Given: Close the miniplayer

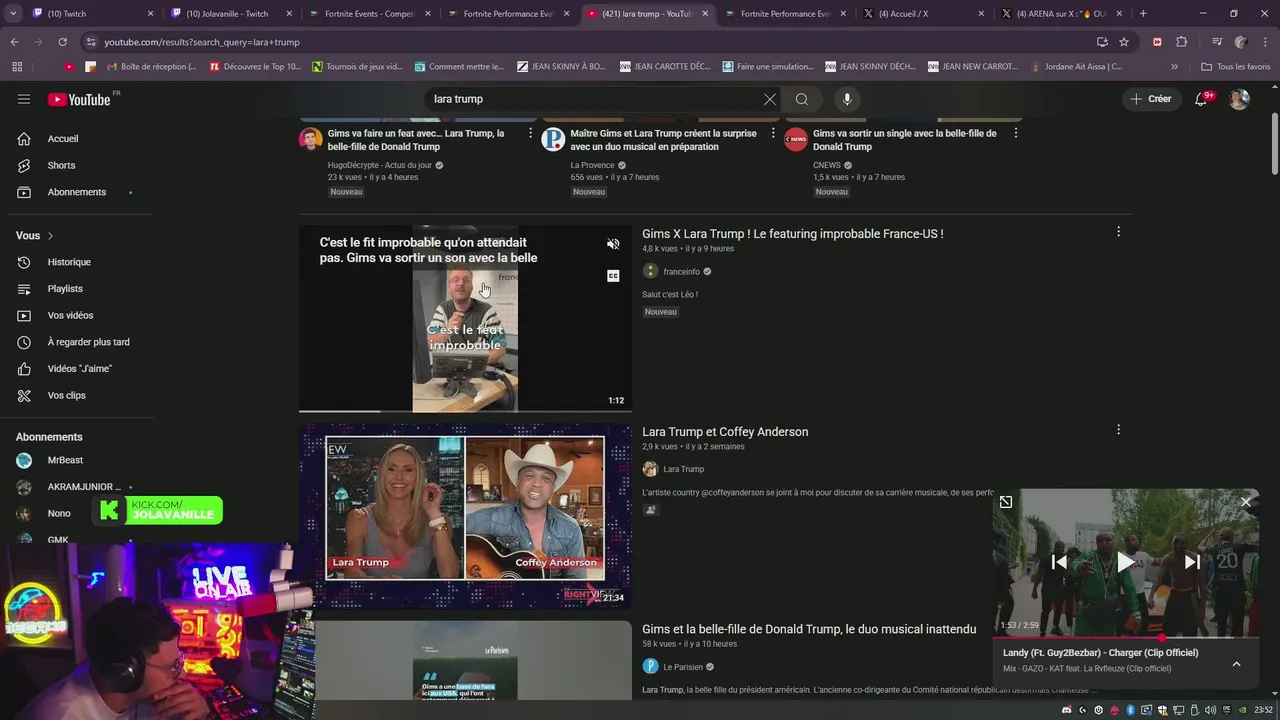Looking at the screenshot, I should (x=1246, y=502).
